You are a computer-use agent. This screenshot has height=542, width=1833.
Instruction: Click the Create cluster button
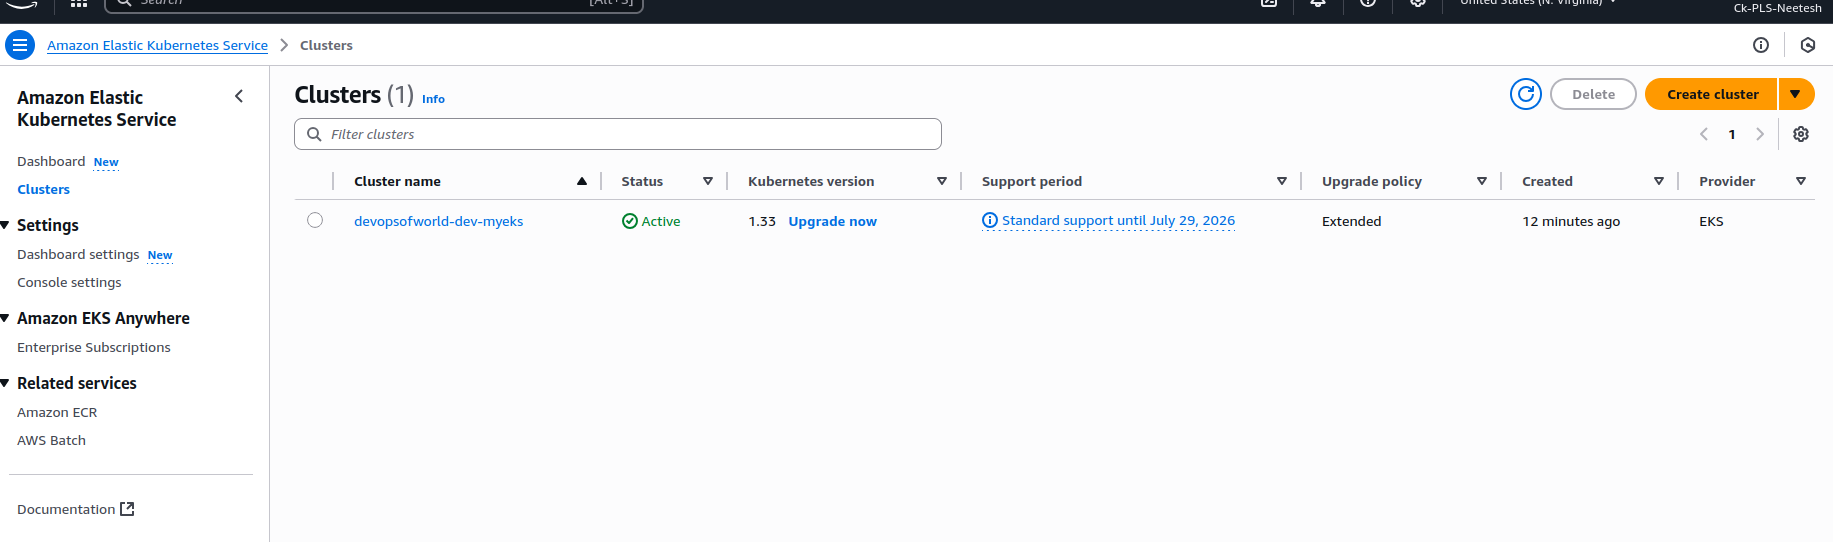tap(1712, 94)
